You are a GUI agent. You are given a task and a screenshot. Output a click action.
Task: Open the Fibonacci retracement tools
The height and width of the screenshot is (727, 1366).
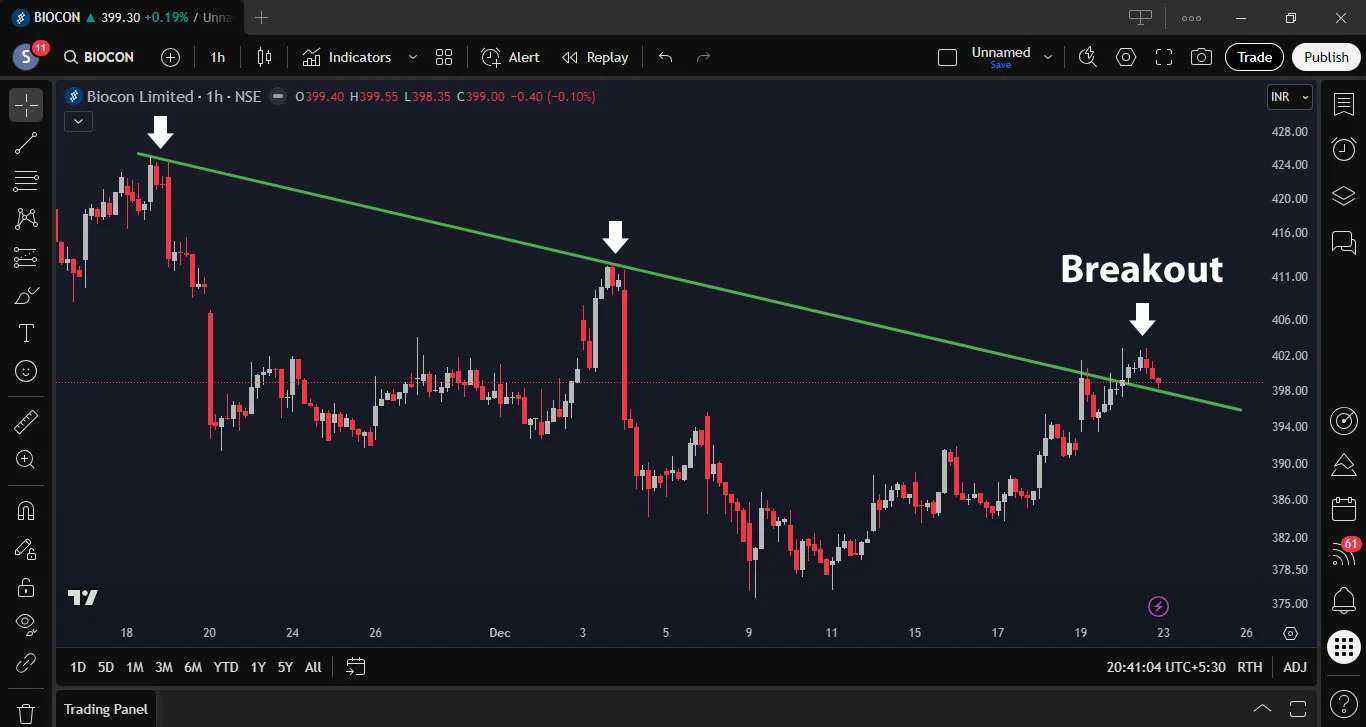click(26, 181)
